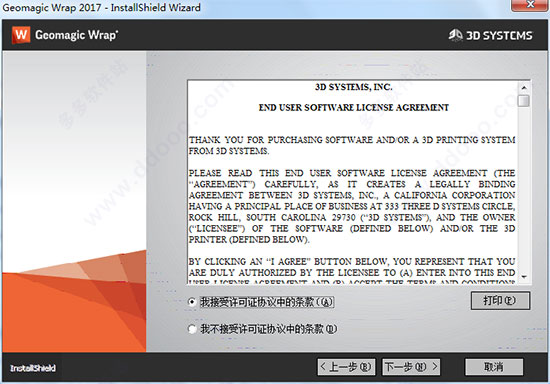
Task: Click the scroll down arrow of the license text
Action: pyautogui.click(x=524, y=277)
